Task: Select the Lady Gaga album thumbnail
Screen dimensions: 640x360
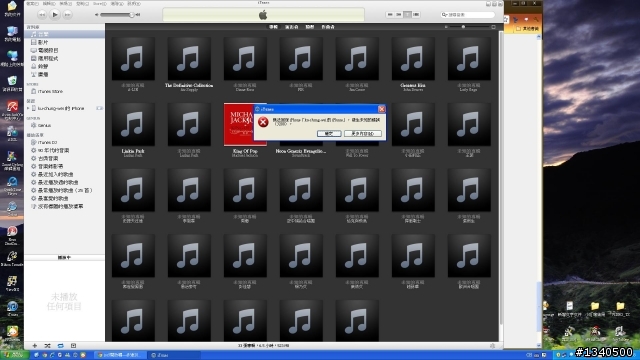Action: pyautogui.click(x=469, y=59)
